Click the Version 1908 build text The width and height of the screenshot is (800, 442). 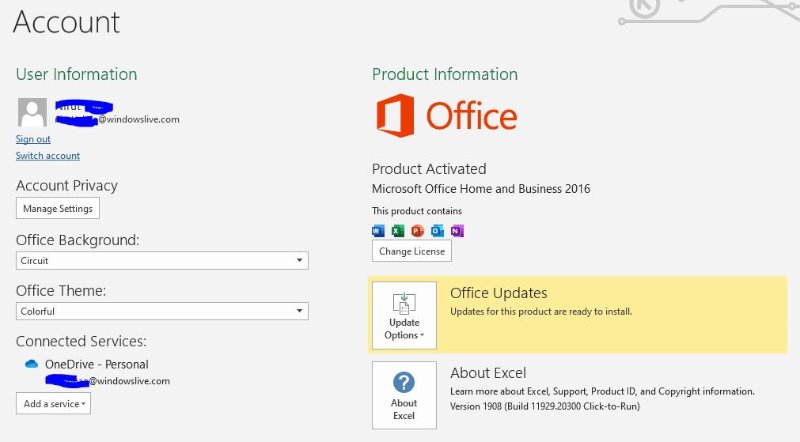click(x=545, y=407)
